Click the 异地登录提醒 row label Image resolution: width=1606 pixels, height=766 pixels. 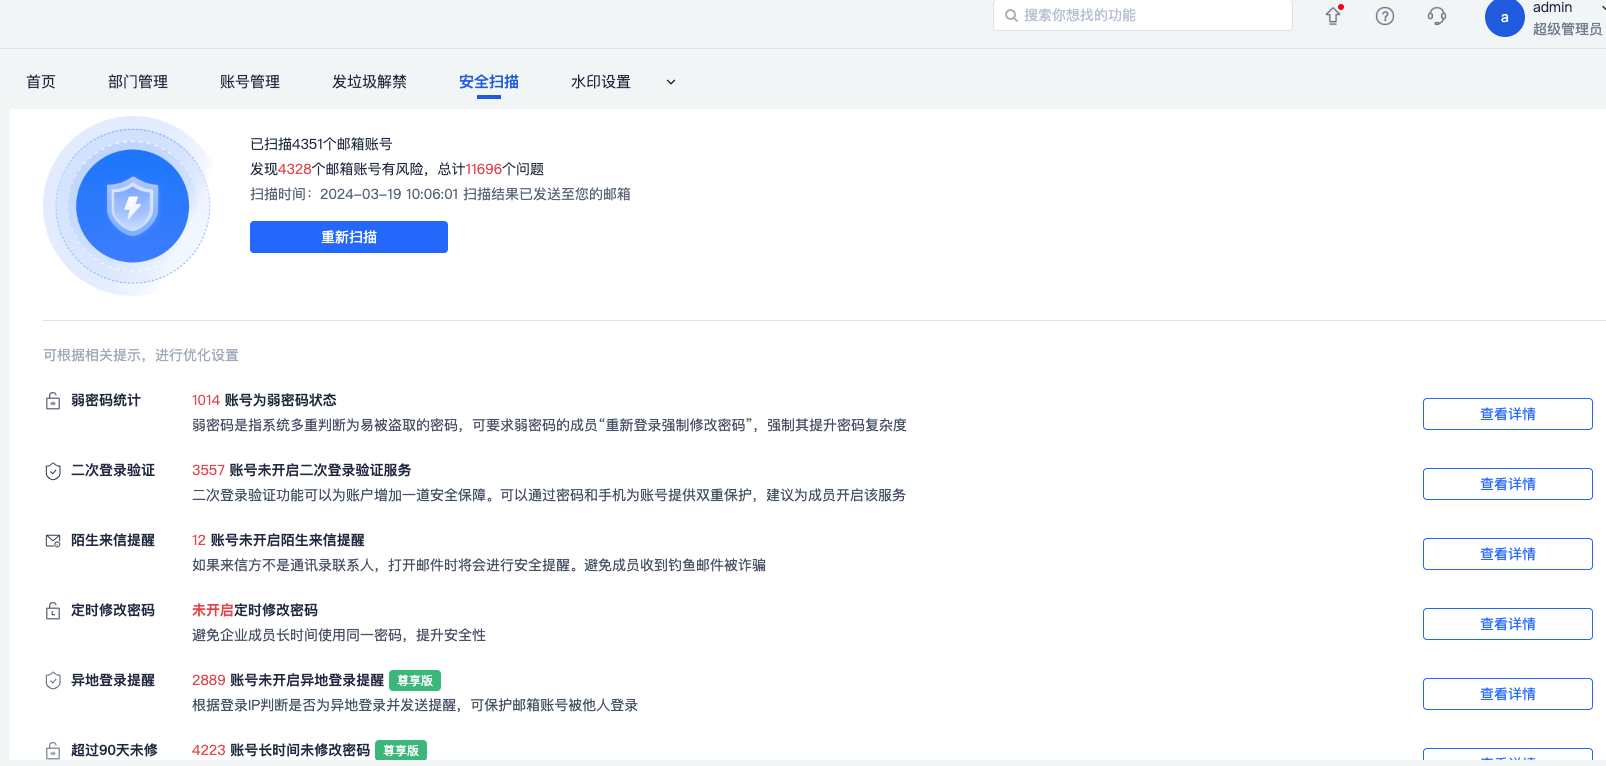(x=113, y=680)
